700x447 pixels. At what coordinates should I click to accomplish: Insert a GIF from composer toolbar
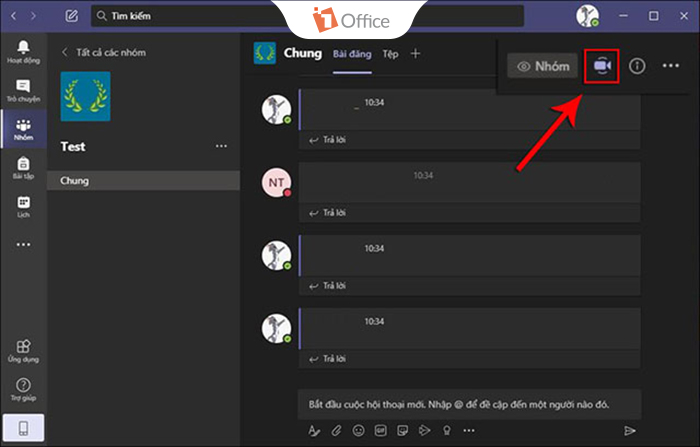tap(380, 430)
